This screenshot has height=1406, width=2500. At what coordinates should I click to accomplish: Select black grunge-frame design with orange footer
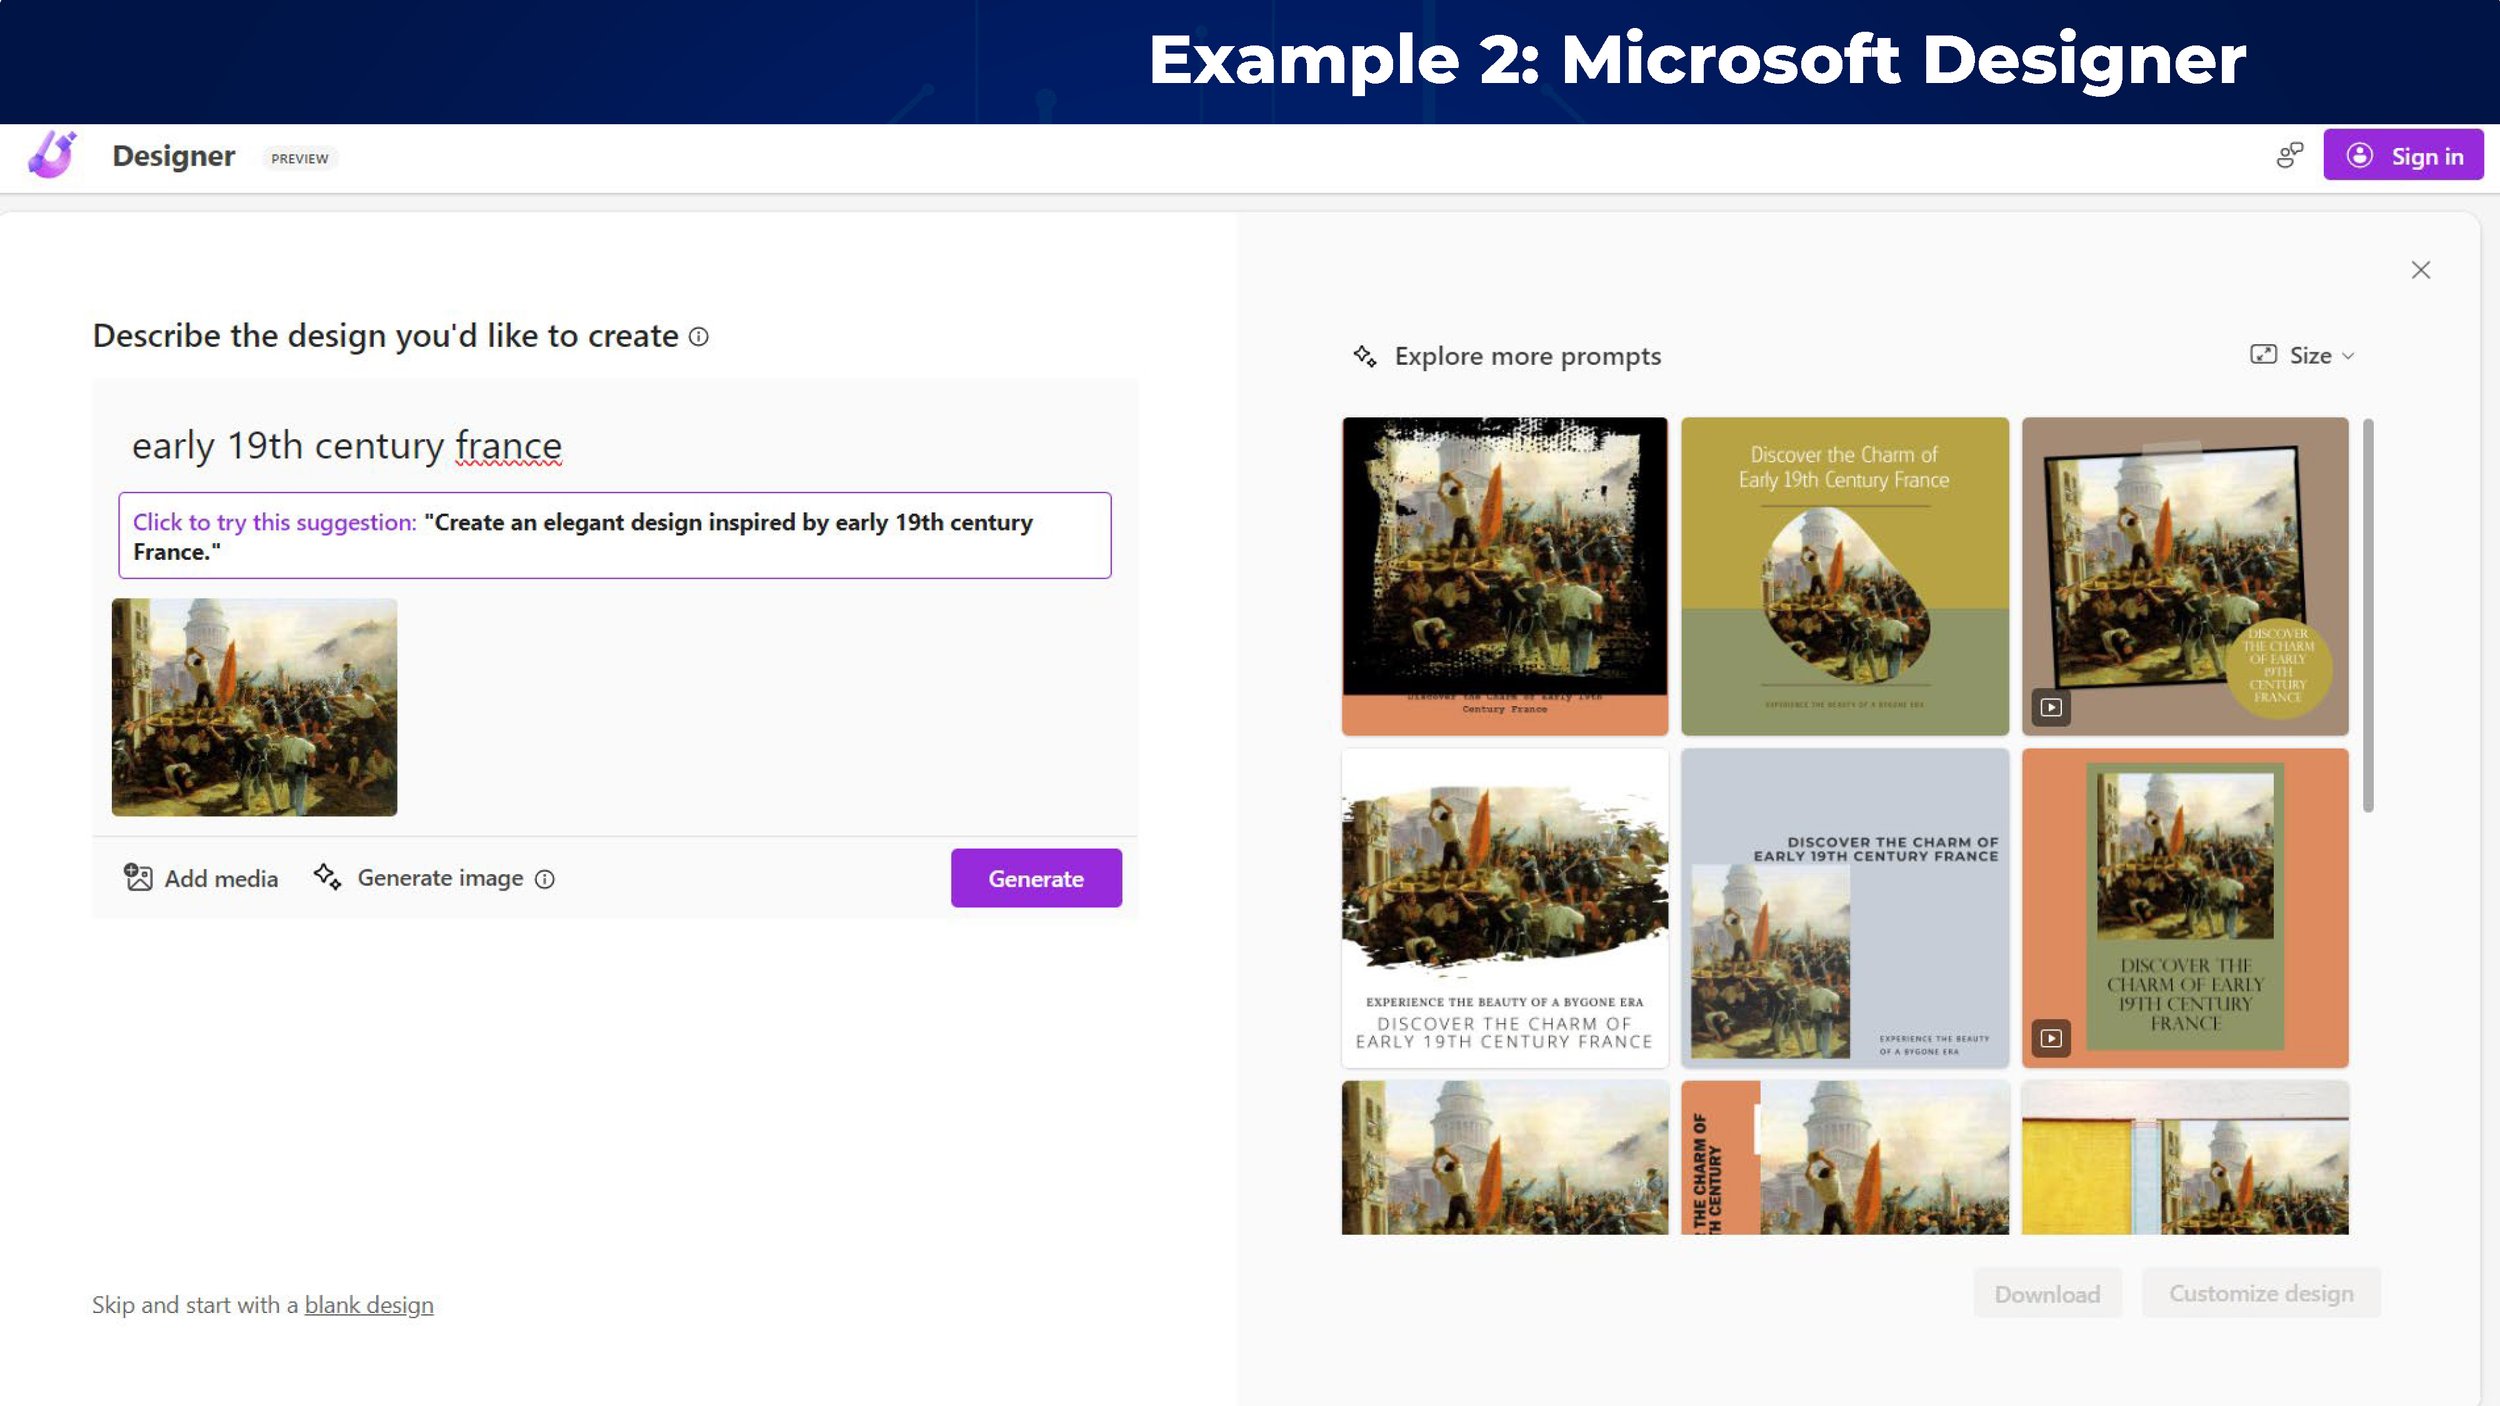1505,576
